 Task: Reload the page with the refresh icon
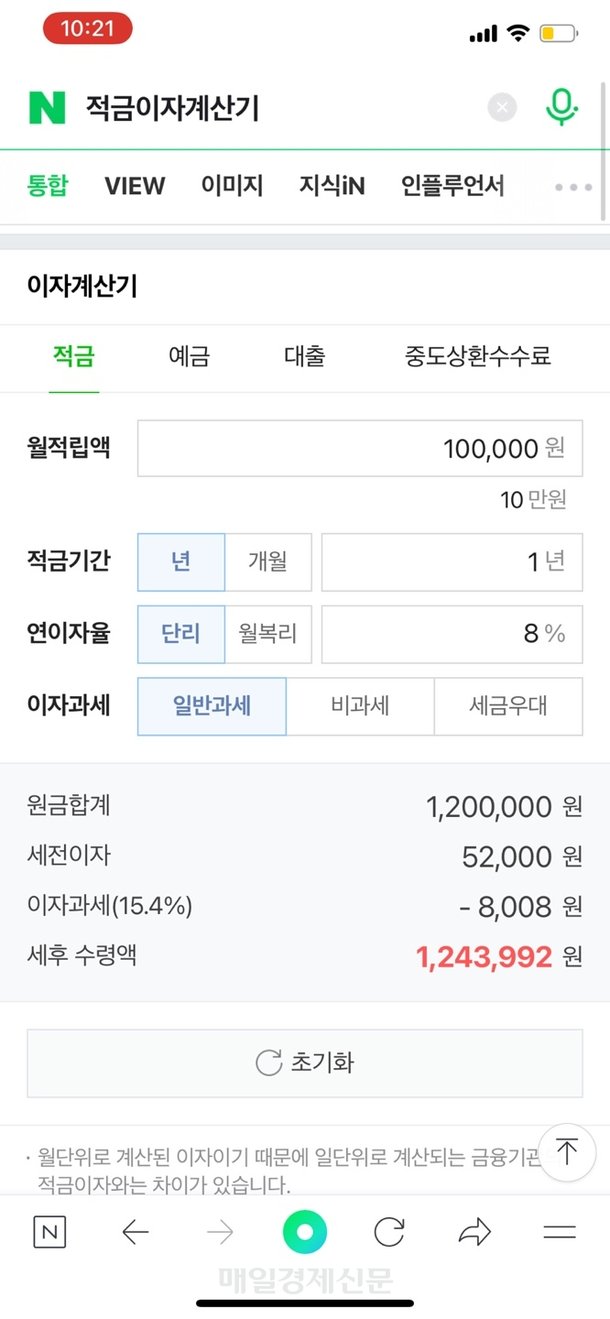[x=390, y=1232]
